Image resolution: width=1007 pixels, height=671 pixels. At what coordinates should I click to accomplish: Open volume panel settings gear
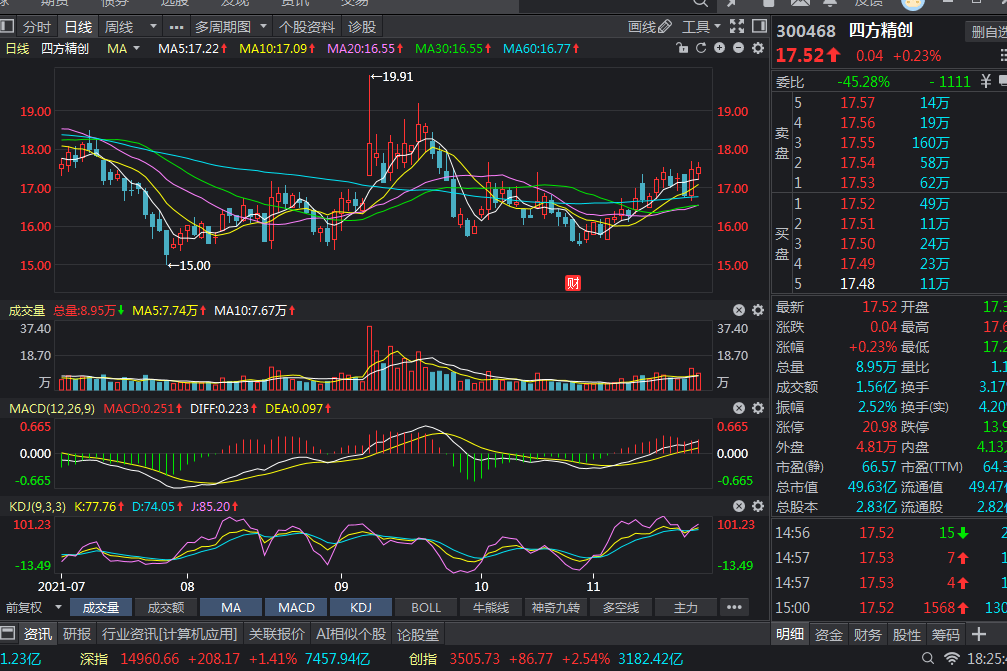(x=757, y=311)
